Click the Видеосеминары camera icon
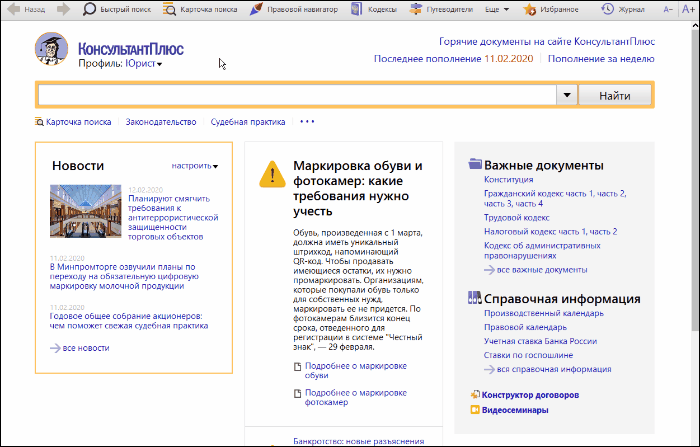This screenshot has height=447, width=700. click(x=475, y=410)
